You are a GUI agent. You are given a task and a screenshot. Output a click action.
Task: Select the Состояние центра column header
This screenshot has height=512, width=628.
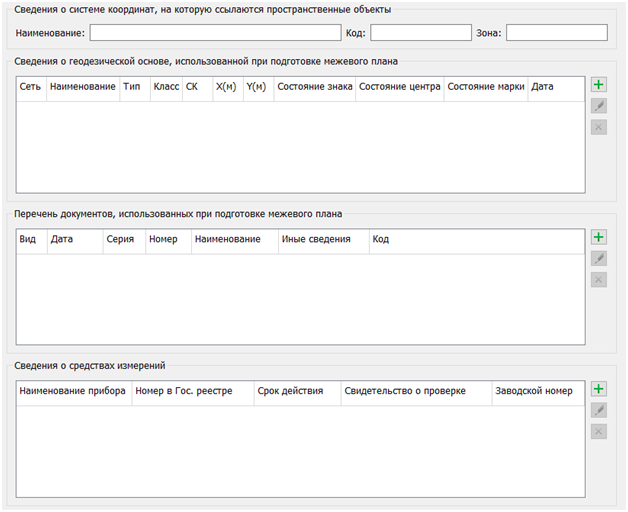point(399,88)
